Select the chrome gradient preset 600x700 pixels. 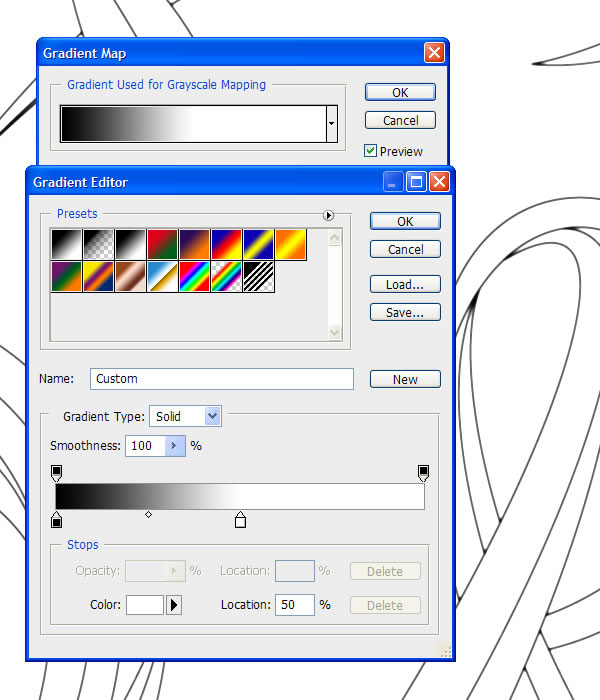163,277
